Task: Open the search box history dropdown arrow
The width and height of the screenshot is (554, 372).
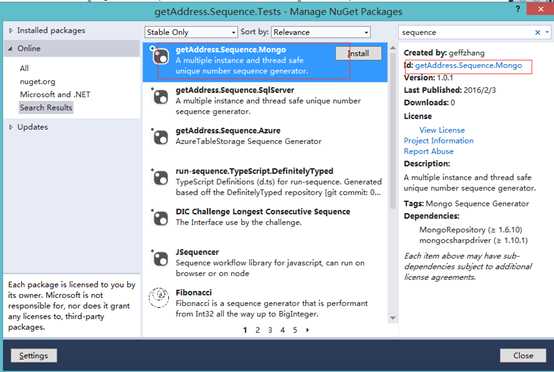Action: point(547,32)
